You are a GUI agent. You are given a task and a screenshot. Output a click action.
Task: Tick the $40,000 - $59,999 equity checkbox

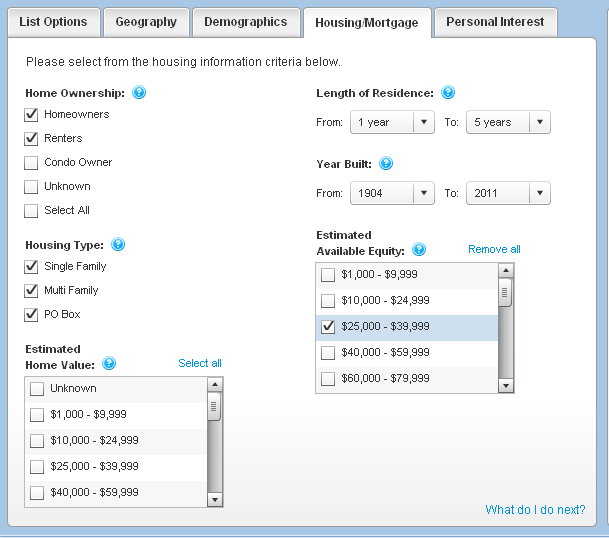click(x=328, y=353)
